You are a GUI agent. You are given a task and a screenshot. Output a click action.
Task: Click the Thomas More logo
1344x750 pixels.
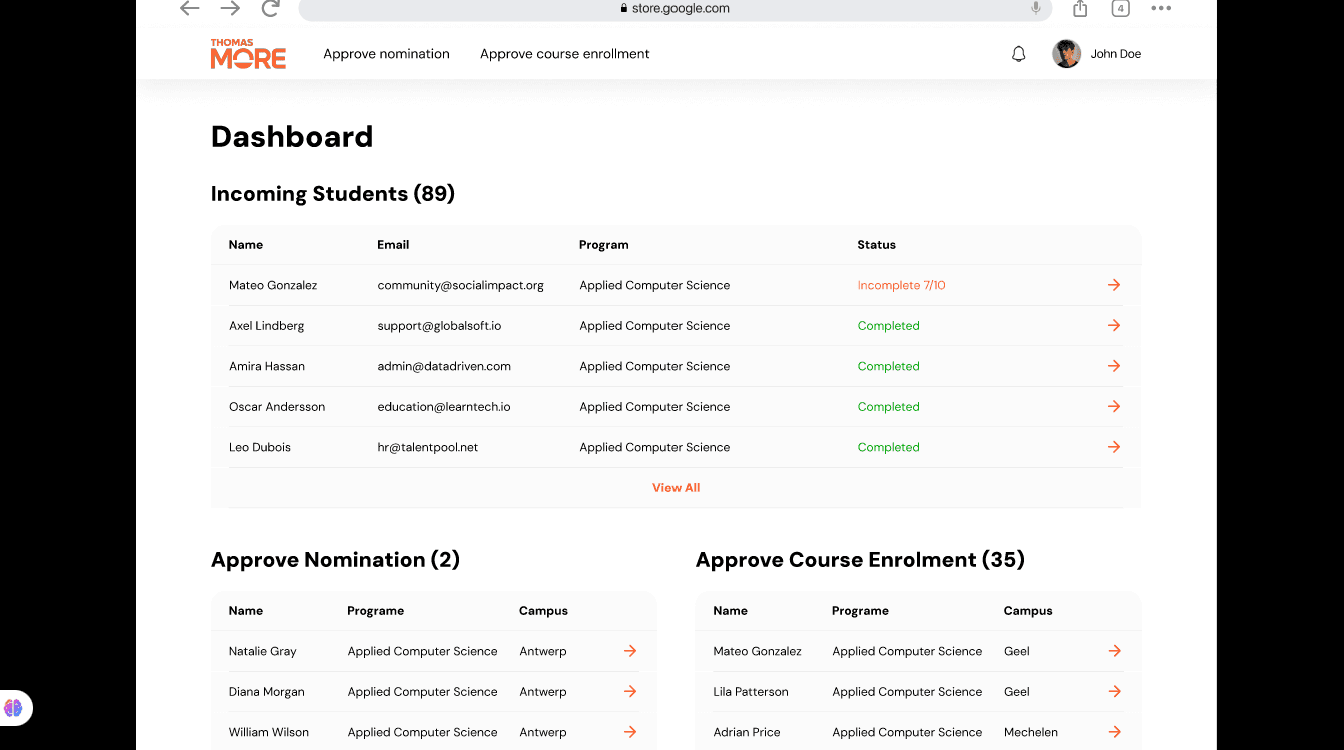(x=248, y=54)
